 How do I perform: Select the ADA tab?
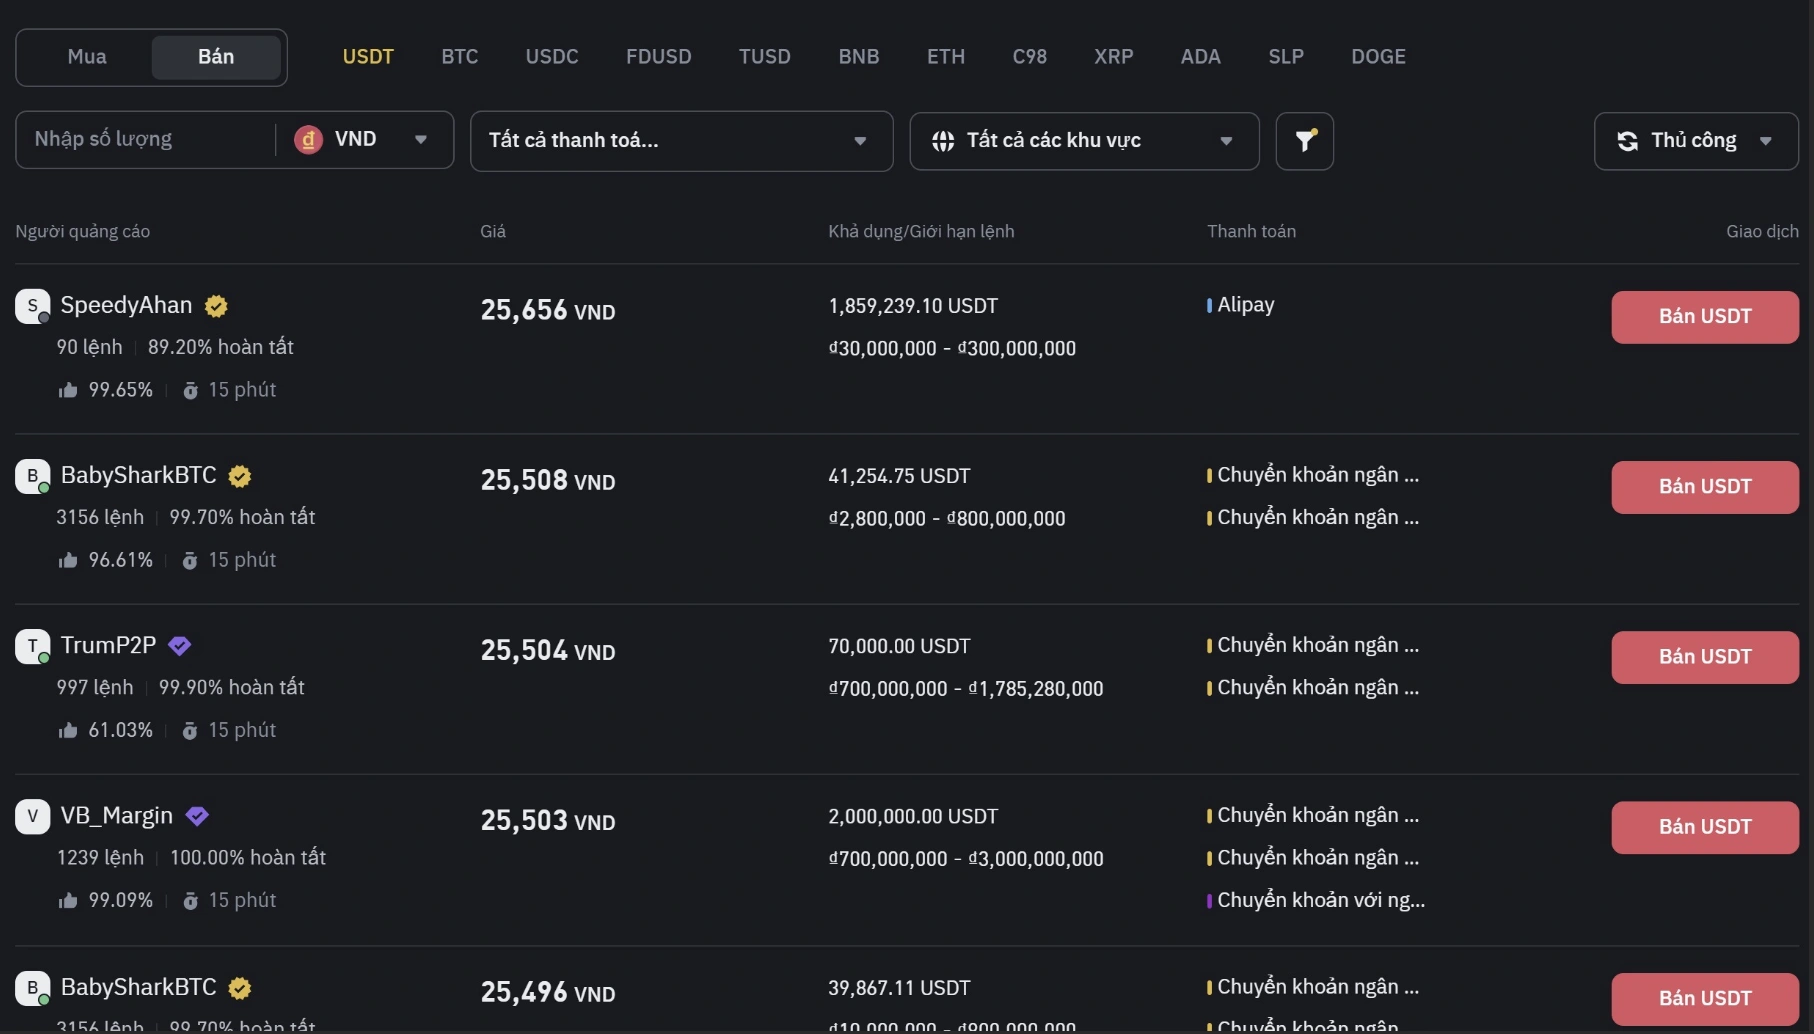[1201, 57]
